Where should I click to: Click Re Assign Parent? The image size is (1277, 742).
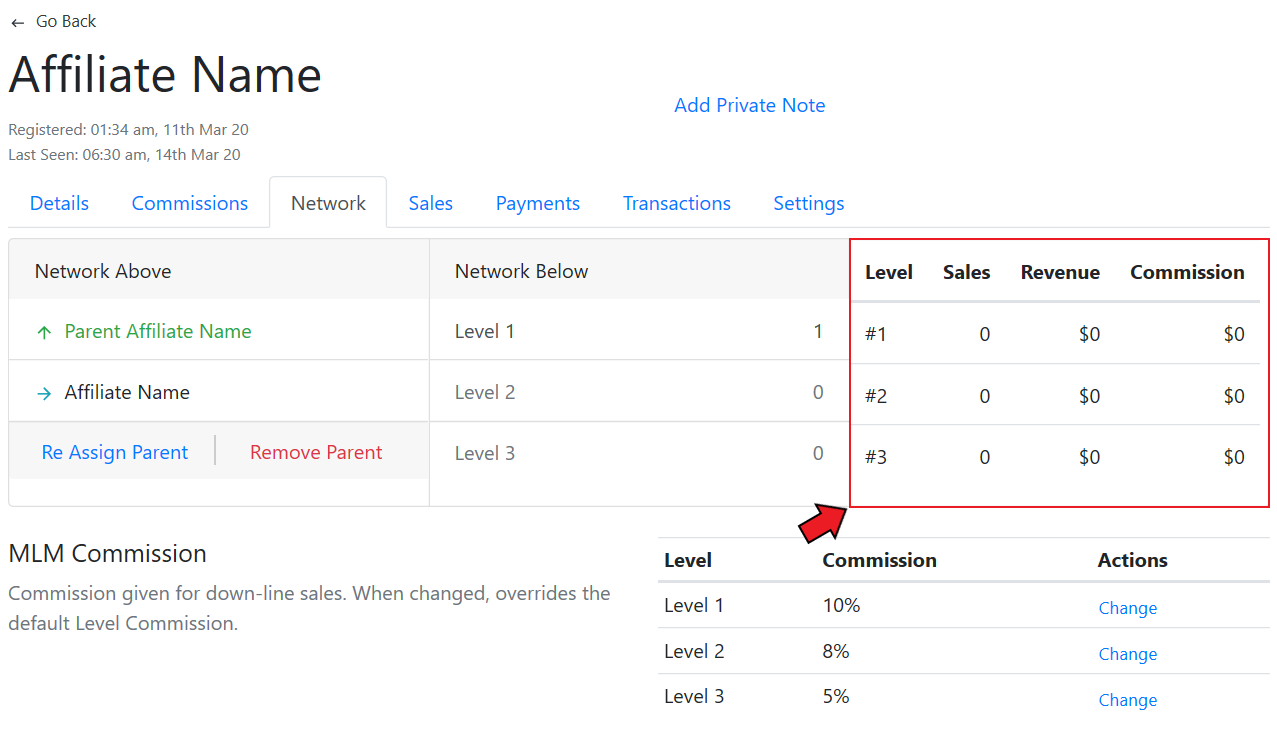(x=115, y=452)
